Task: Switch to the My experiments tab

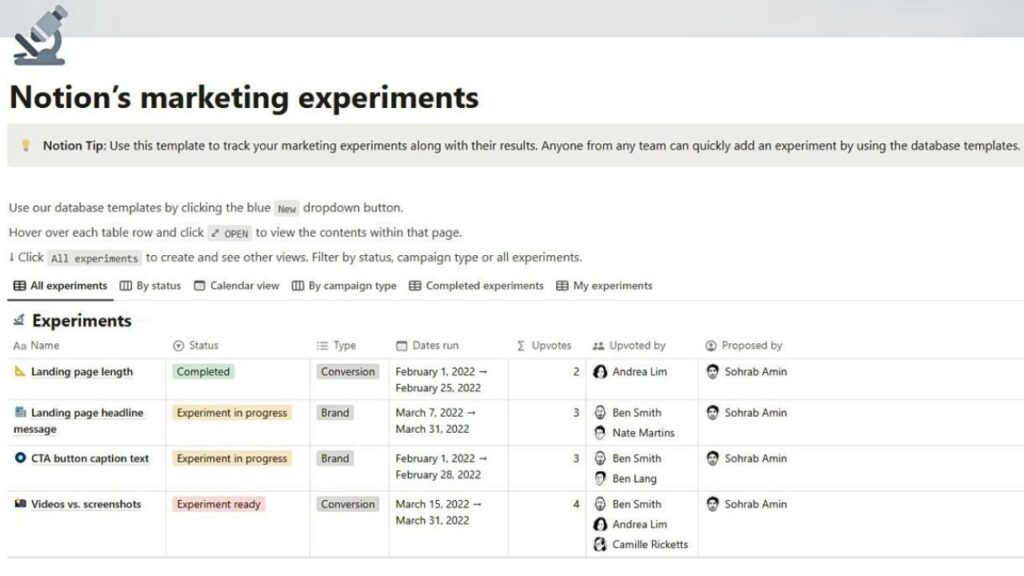Action: point(607,285)
